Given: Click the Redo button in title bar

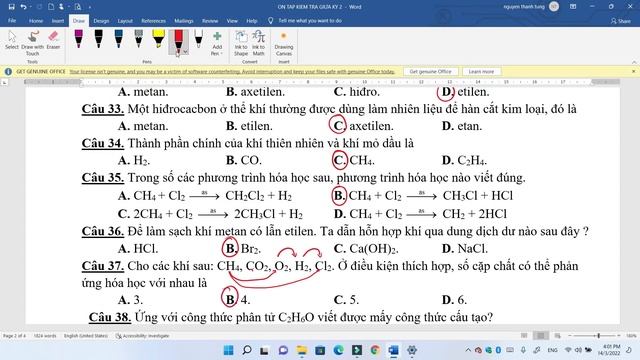Looking at the screenshot, I should point(40,7).
